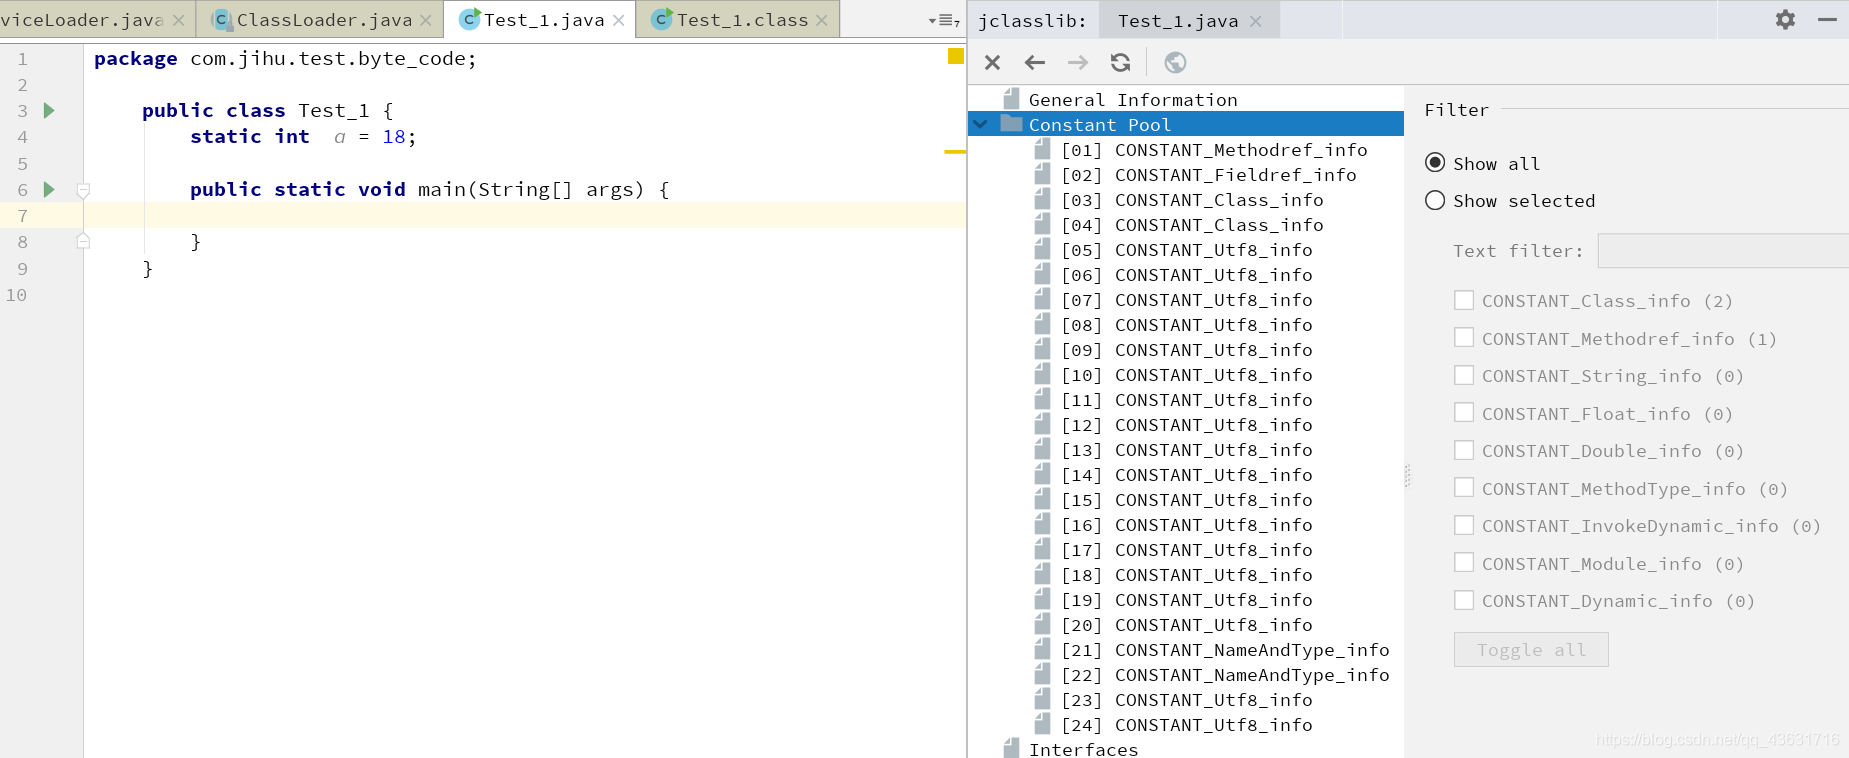The height and width of the screenshot is (758, 1849).
Task: Check CONSTANT_Dynamic_info (0) filter
Action: click(x=1464, y=600)
